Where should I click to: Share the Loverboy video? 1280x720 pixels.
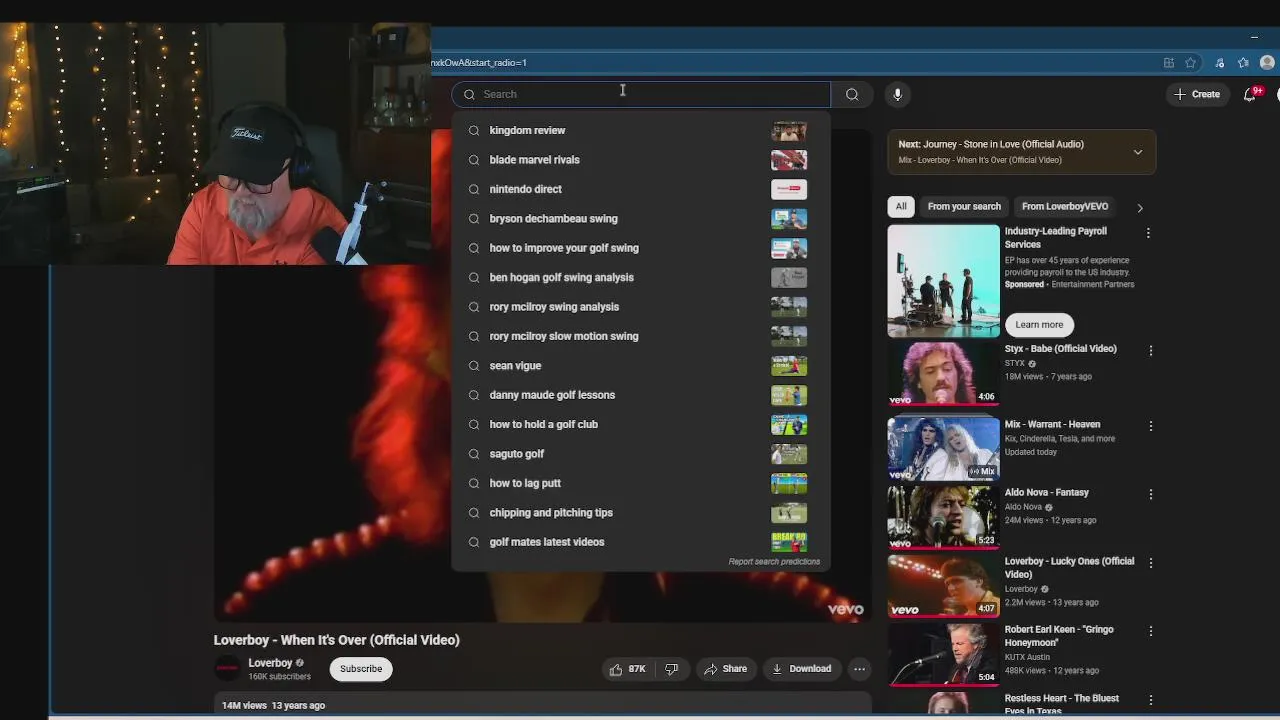click(x=726, y=669)
